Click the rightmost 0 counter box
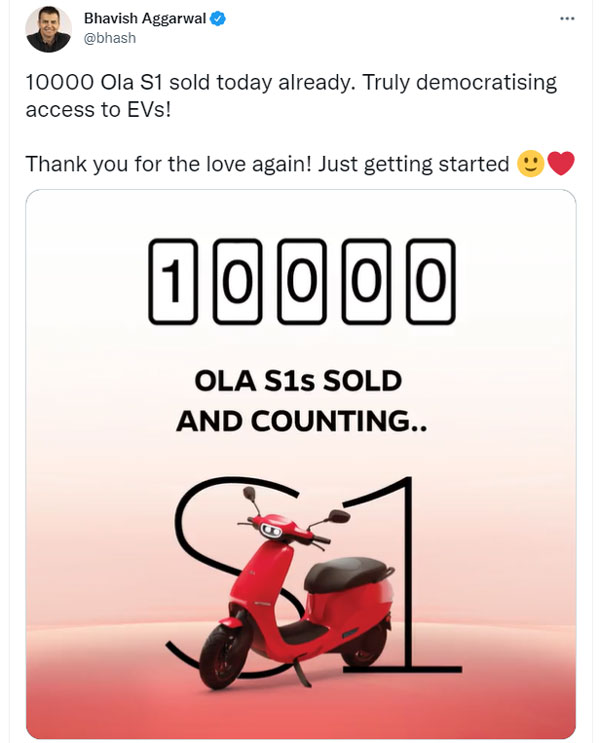 [x=430, y=282]
